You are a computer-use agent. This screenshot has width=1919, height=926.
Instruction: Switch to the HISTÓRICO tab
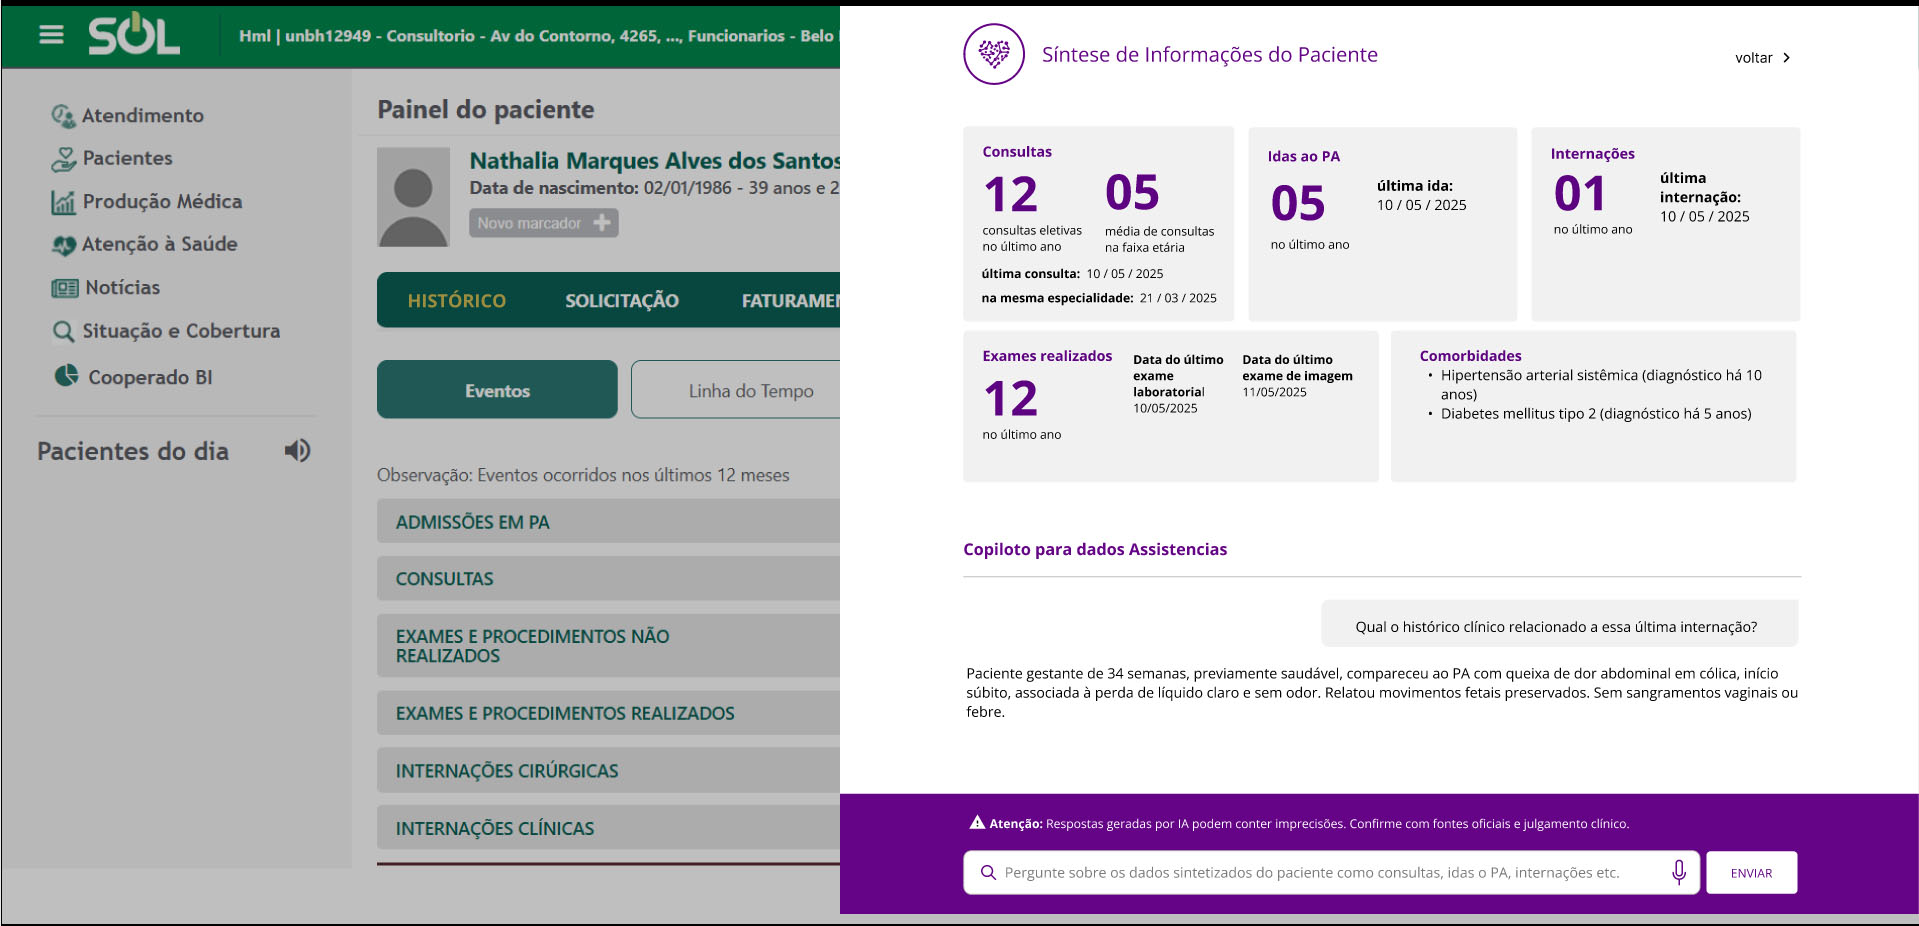click(x=456, y=300)
